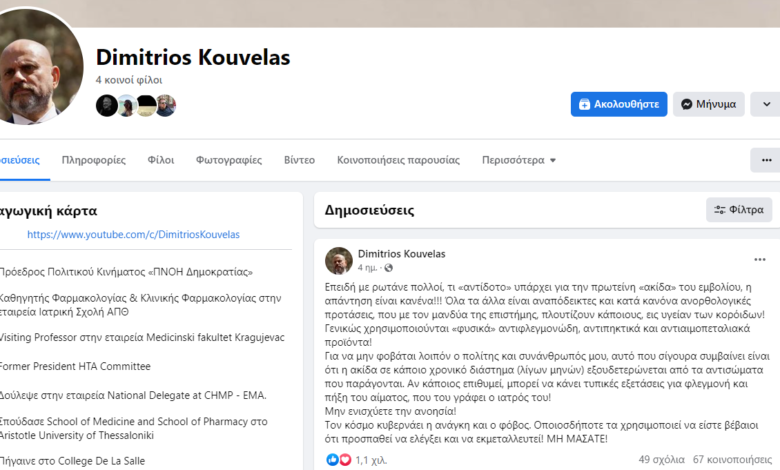
Task: Open the DimitriosKouvelas YouTube channel link
Action: click(x=133, y=234)
